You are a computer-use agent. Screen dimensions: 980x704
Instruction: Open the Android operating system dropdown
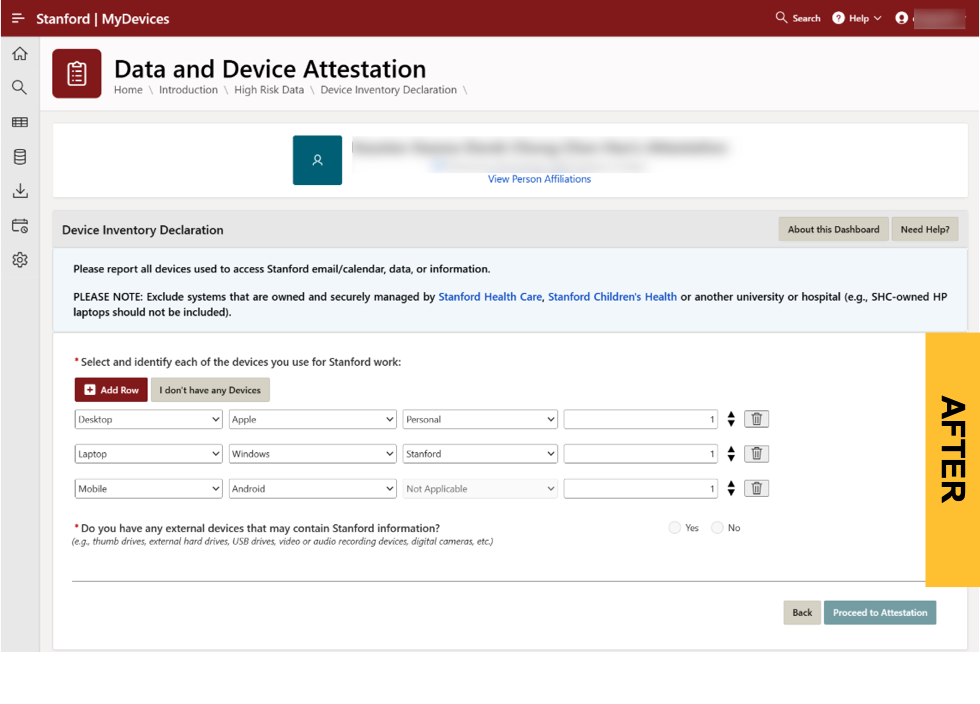click(x=312, y=488)
